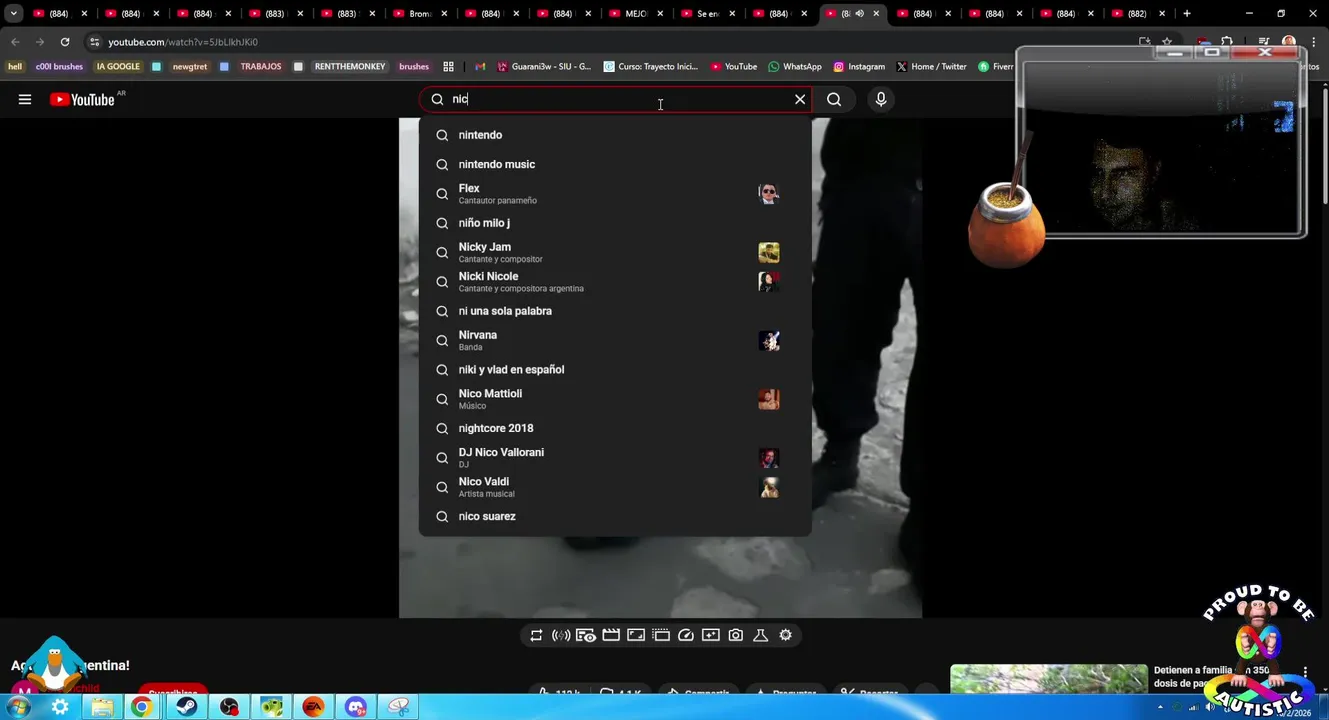Toggle cinema mode clapperboard icon
The height and width of the screenshot is (720, 1329).
click(611, 635)
